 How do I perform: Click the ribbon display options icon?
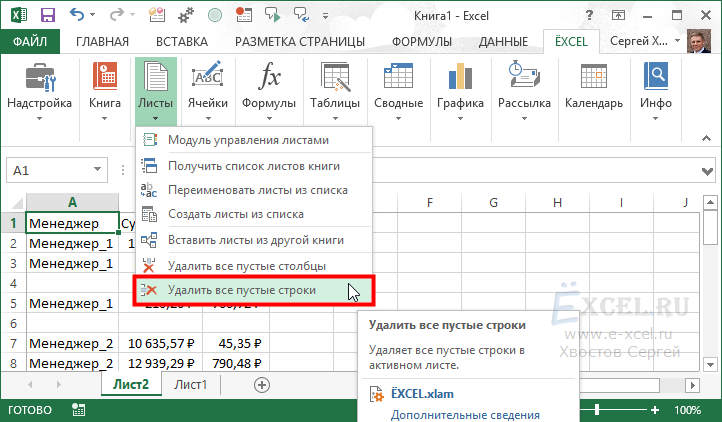[x=618, y=15]
